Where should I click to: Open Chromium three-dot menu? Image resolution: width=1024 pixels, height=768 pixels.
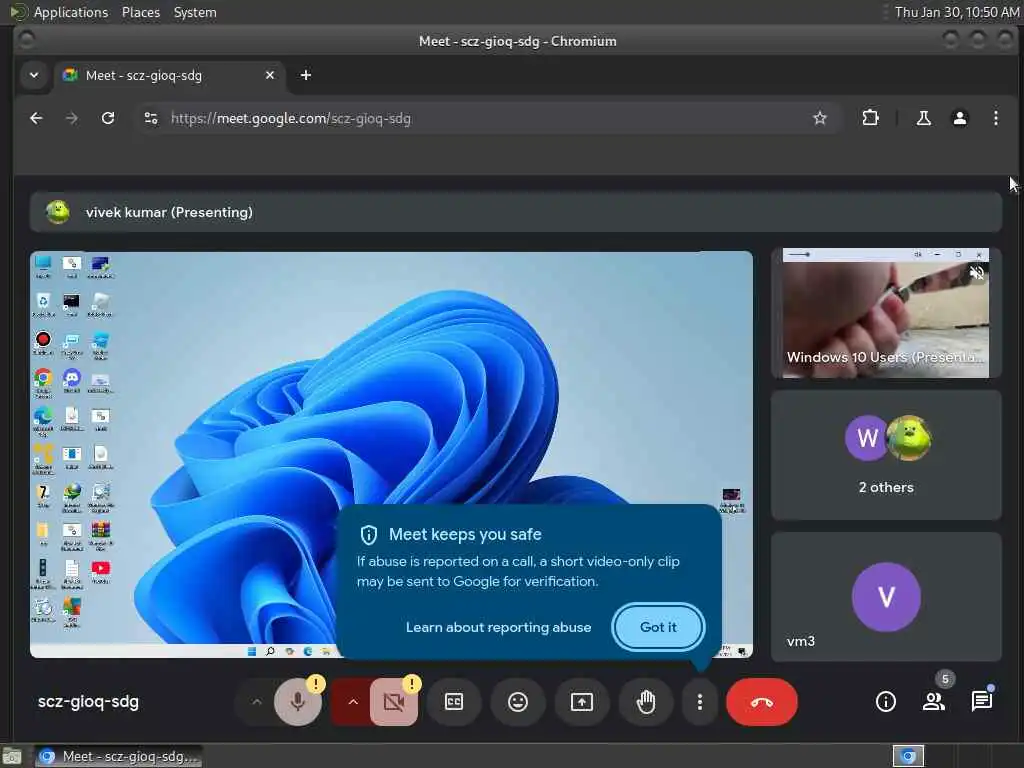tap(995, 118)
